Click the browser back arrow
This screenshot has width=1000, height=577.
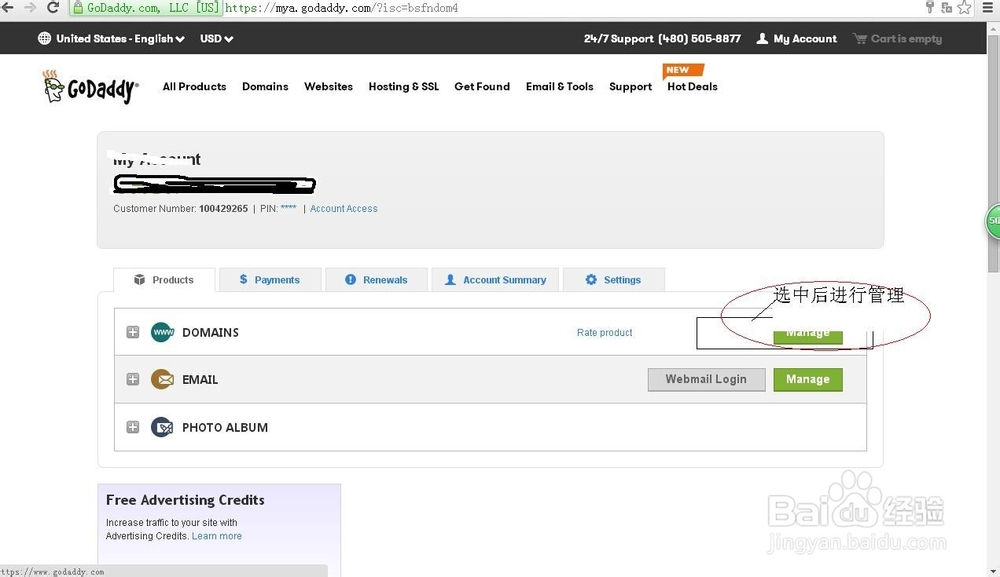[x=7, y=7]
